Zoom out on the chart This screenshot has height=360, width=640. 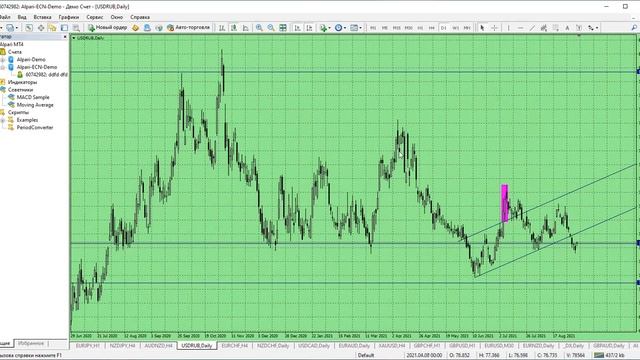click(271, 28)
